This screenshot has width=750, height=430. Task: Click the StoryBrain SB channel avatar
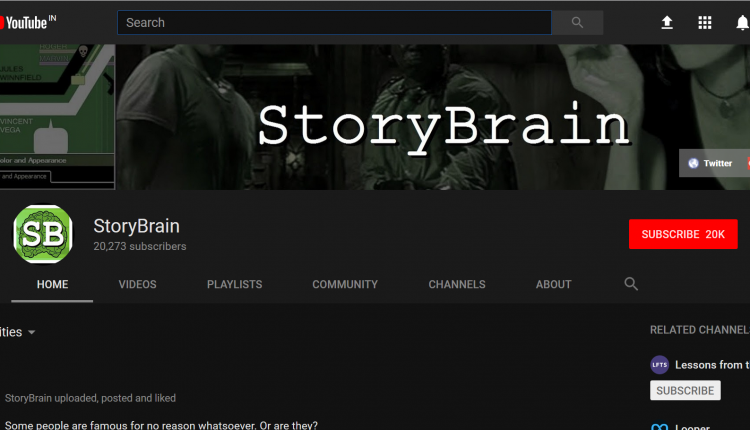(43, 234)
